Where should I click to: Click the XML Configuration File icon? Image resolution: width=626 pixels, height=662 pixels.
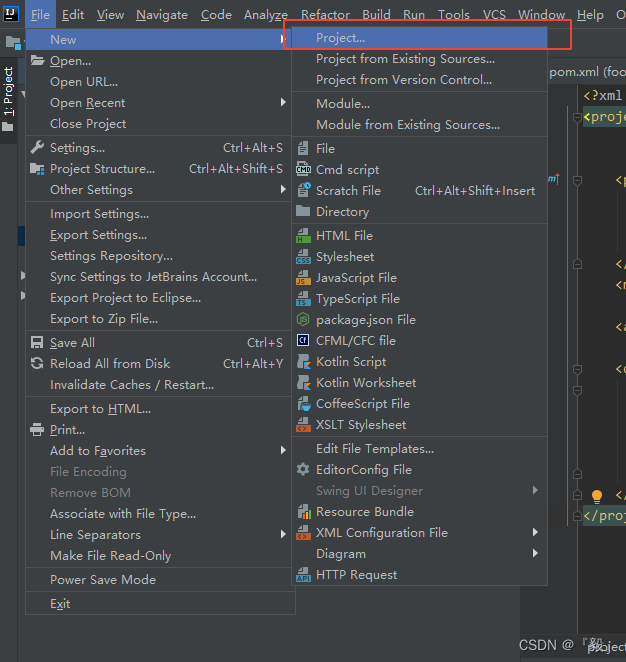[303, 533]
